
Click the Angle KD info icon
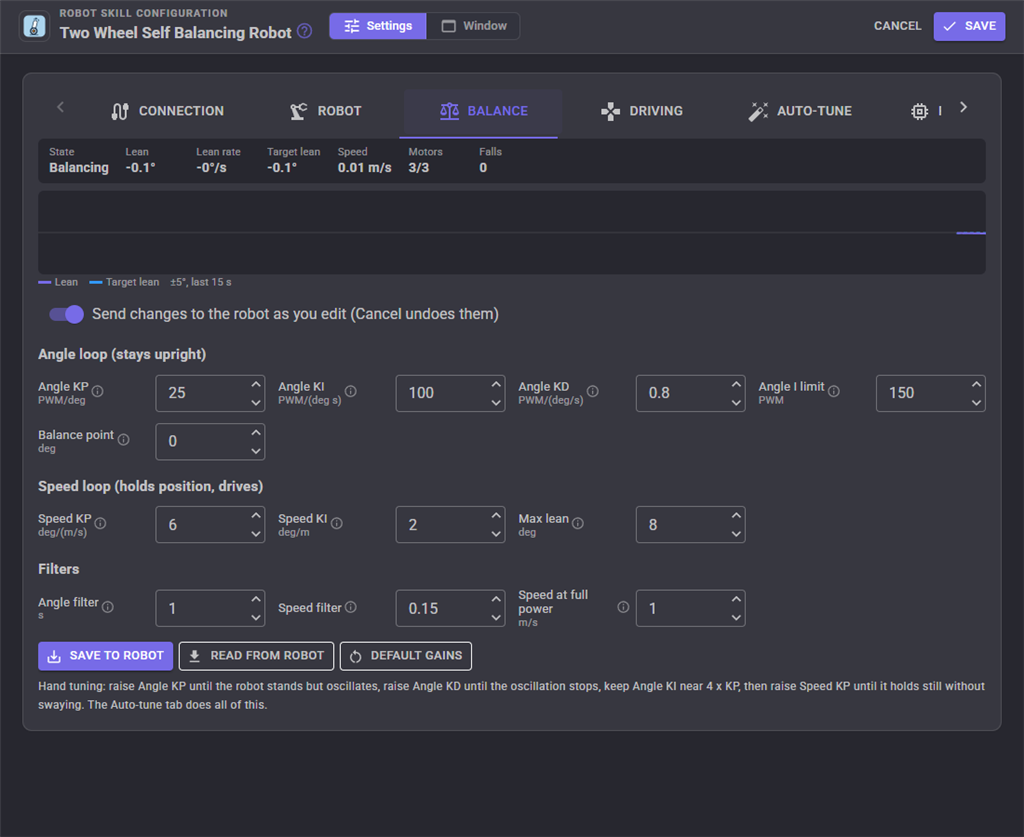point(592,391)
